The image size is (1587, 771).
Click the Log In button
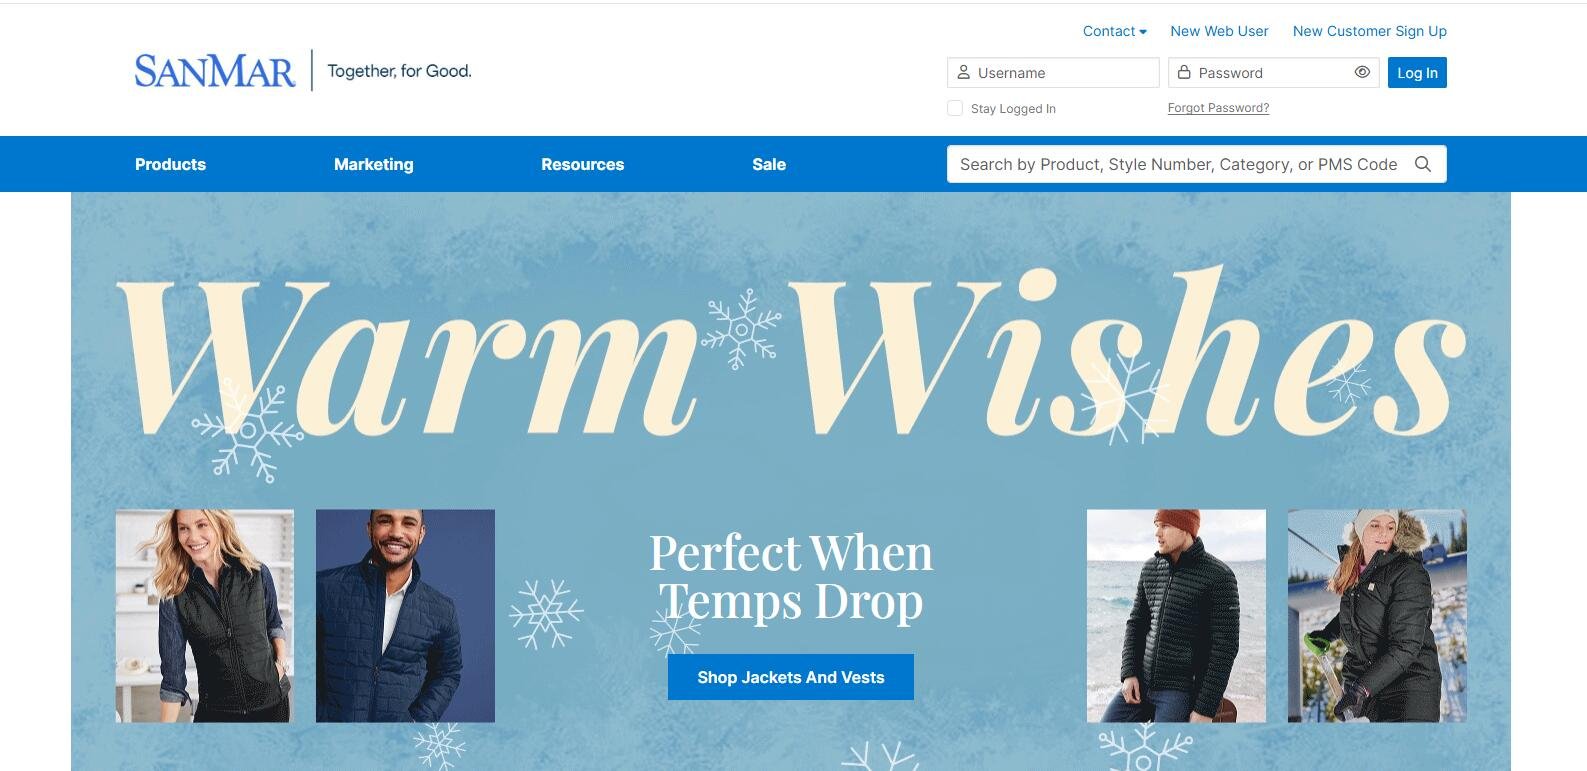tap(1417, 73)
